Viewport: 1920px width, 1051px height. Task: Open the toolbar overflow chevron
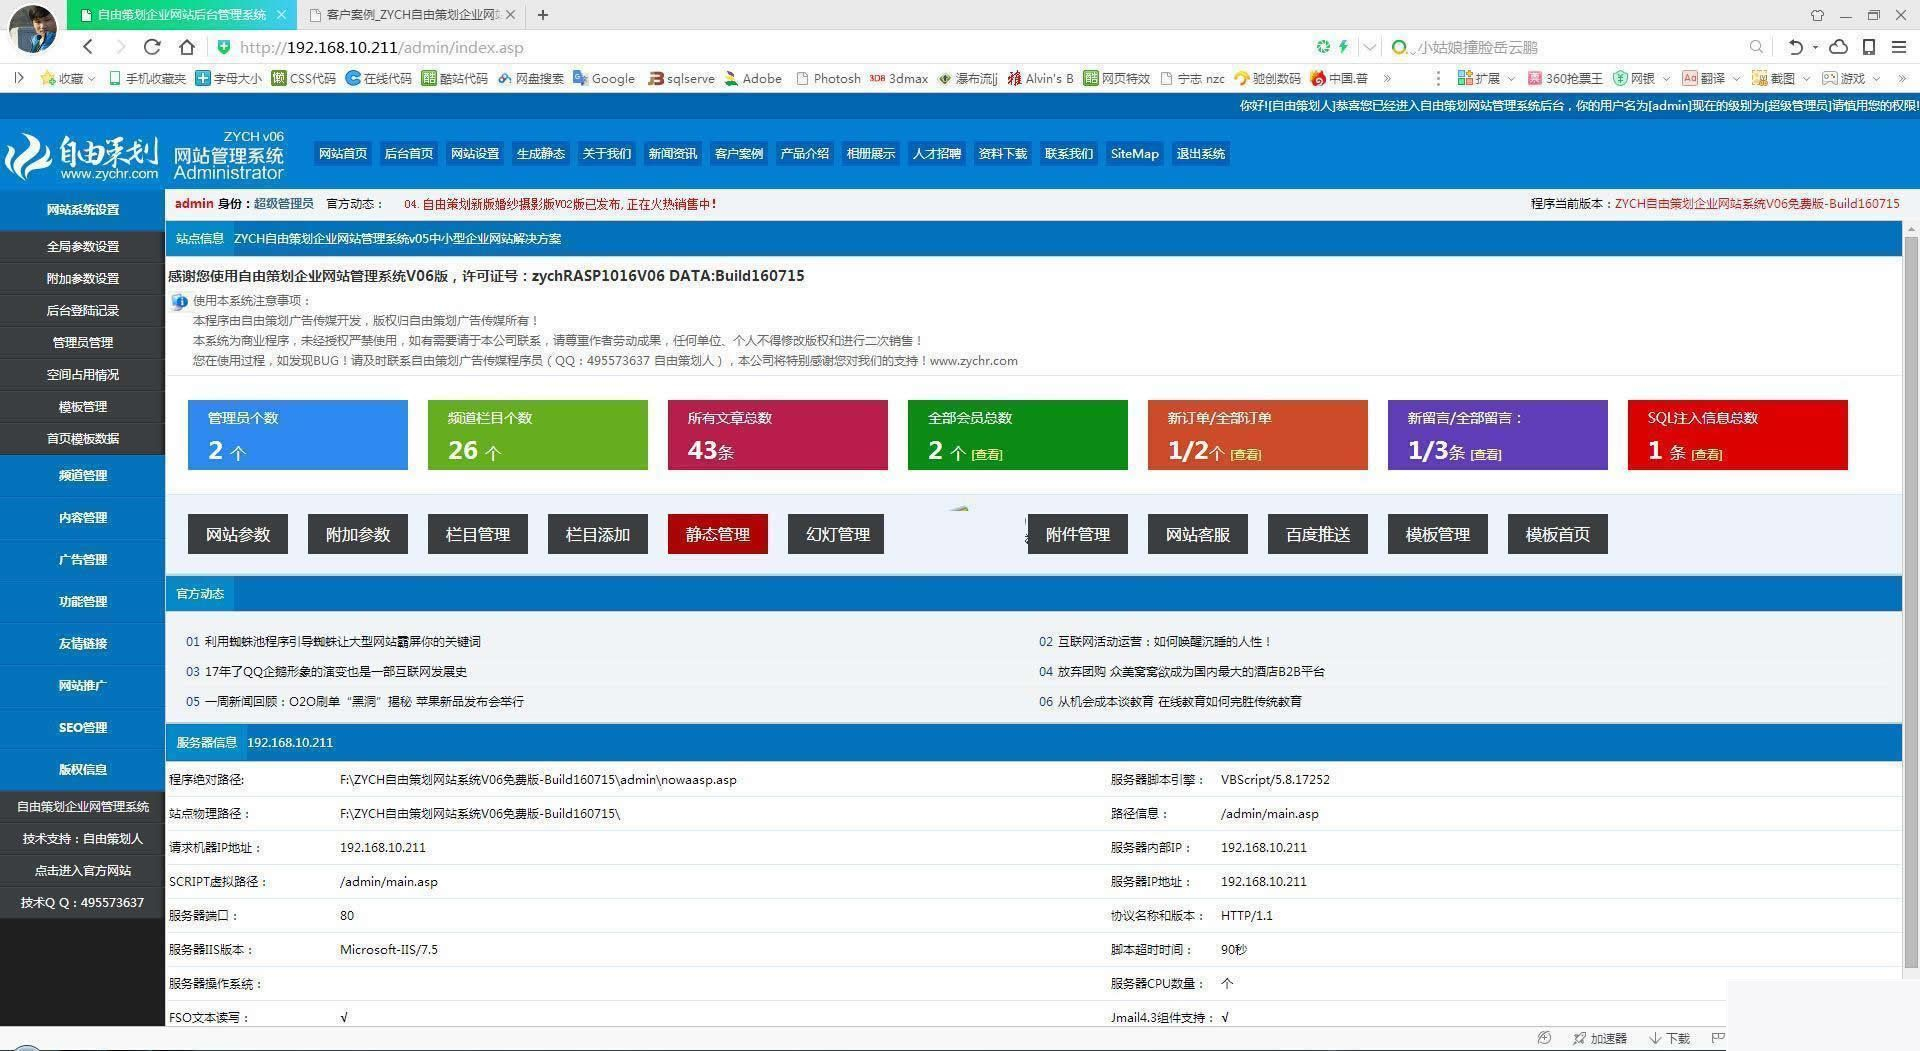coord(1388,78)
